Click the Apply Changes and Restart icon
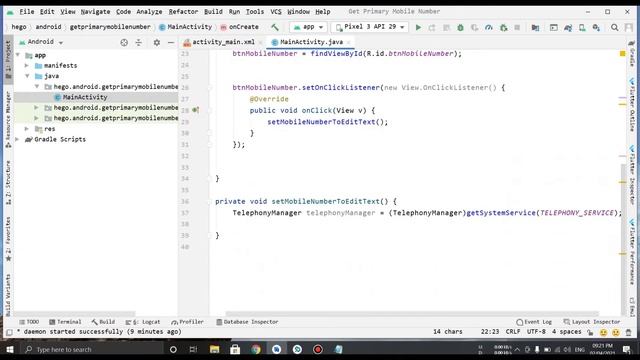 pos(432,27)
